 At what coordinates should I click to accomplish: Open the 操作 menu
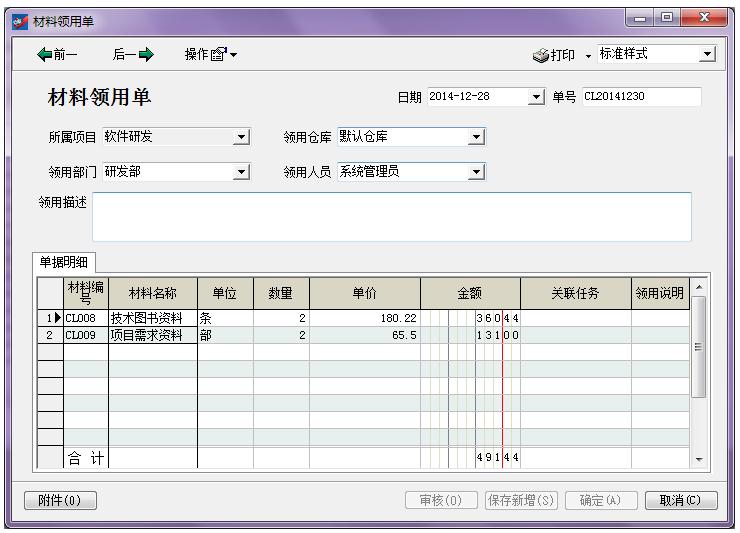(211, 55)
